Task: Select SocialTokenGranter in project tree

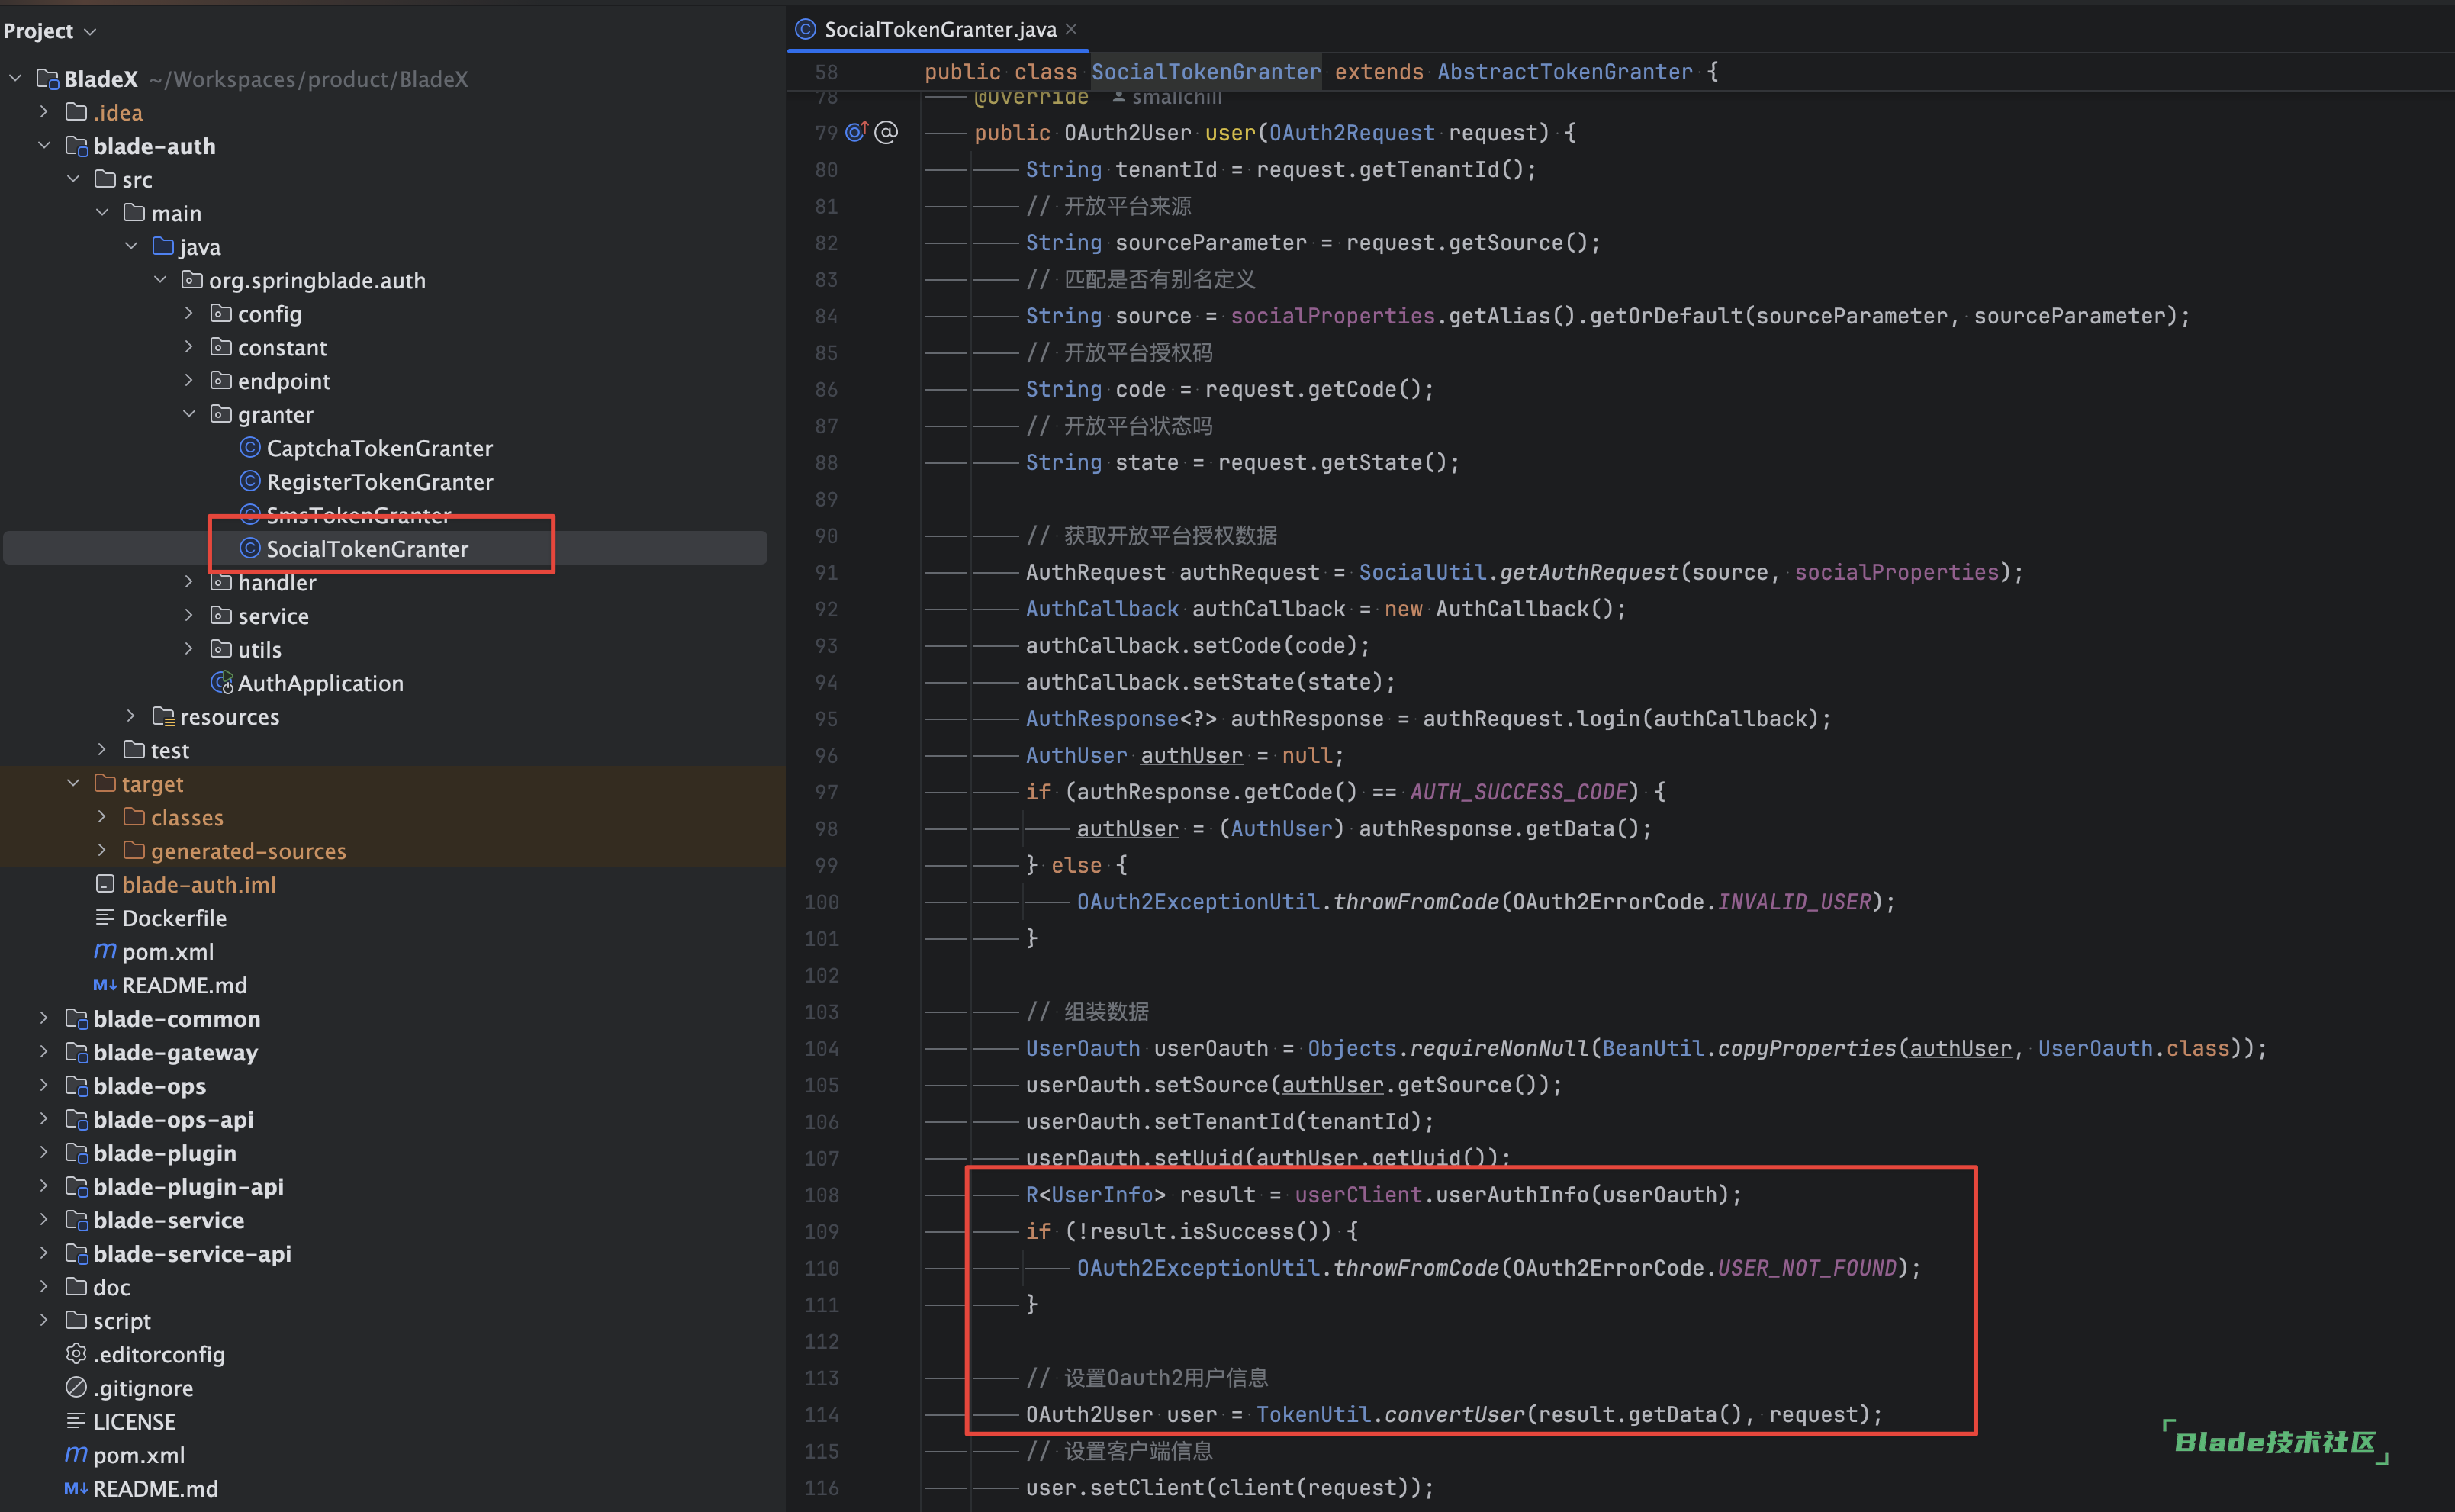Action: tap(367, 549)
